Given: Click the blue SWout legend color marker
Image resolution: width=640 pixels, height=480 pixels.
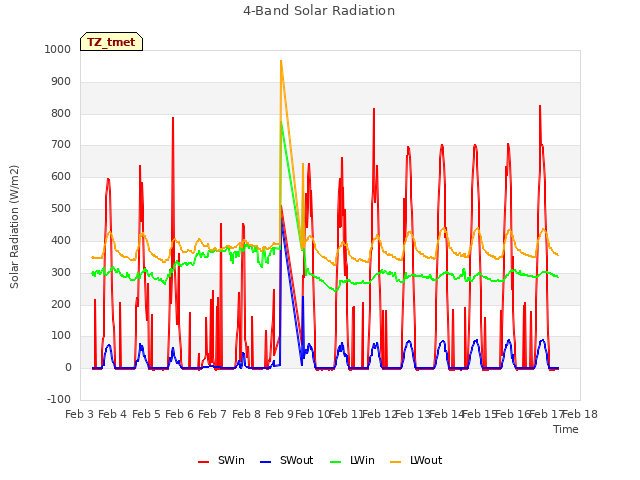Looking at the screenshot, I should pyautogui.click(x=265, y=462).
